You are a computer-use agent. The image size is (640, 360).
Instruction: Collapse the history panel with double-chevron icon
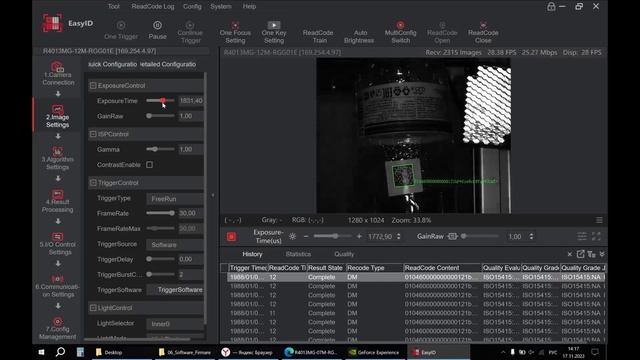point(602,254)
